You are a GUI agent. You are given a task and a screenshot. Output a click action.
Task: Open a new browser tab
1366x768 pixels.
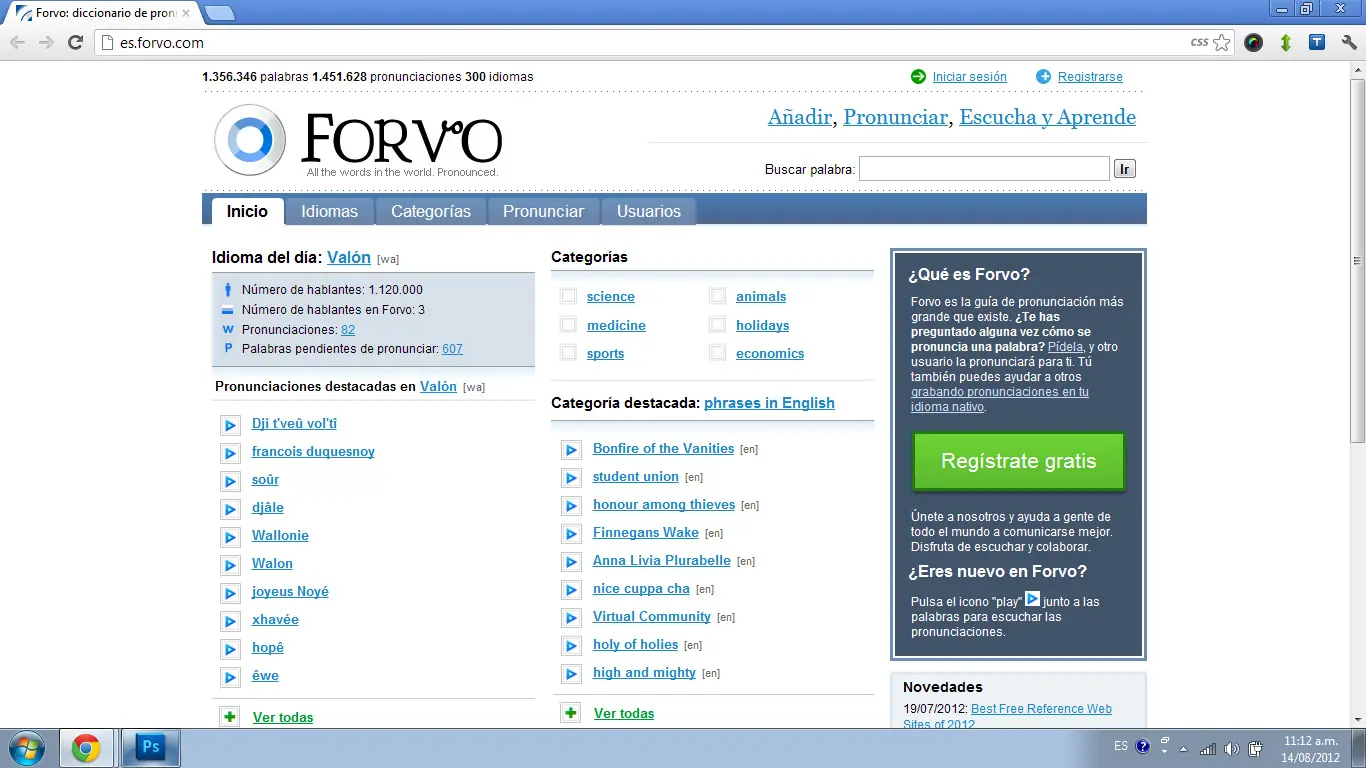coord(219,13)
